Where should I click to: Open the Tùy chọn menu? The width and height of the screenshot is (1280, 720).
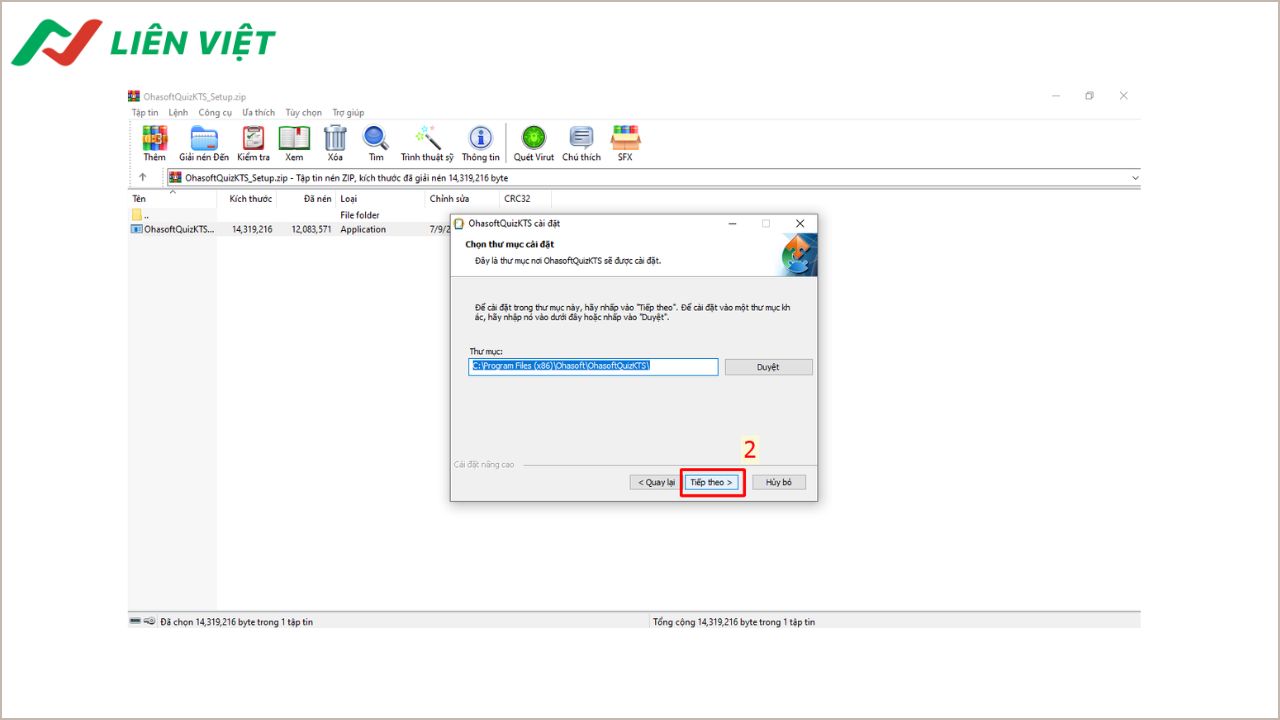coord(304,113)
